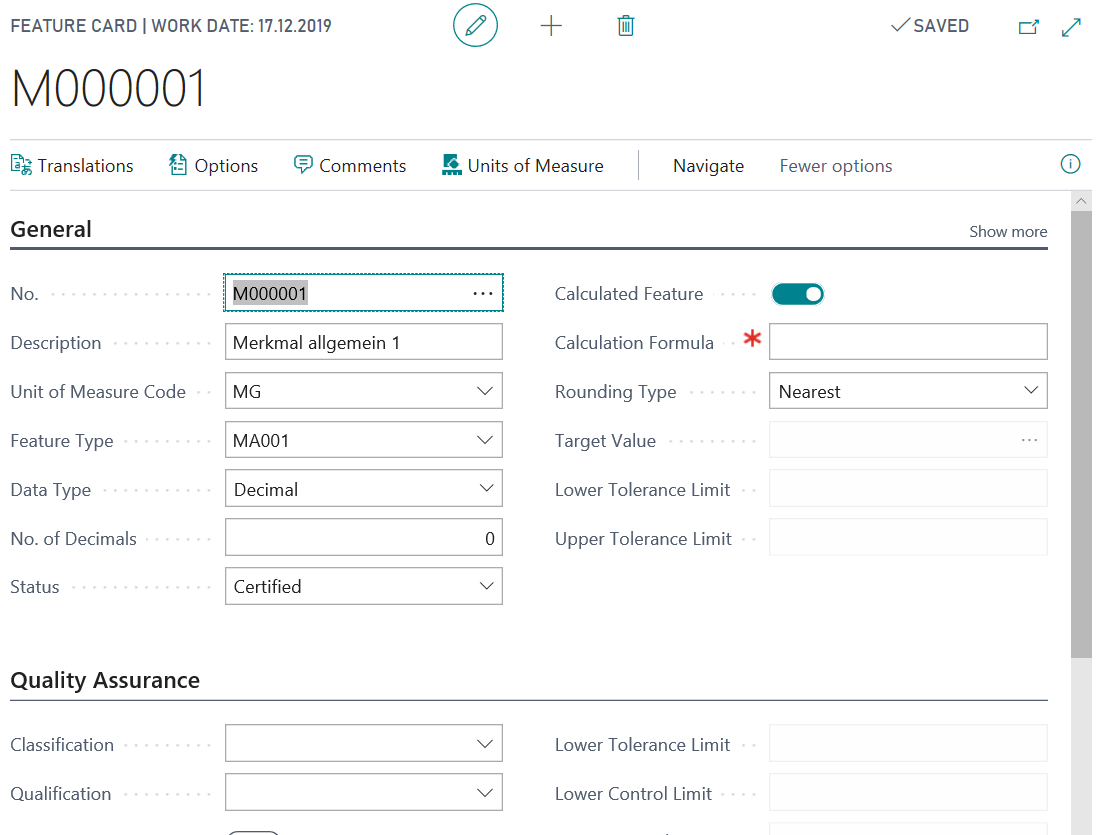This screenshot has width=1101, height=835.
Task: Open the Feature Type dropdown
Action: (484, 440)
